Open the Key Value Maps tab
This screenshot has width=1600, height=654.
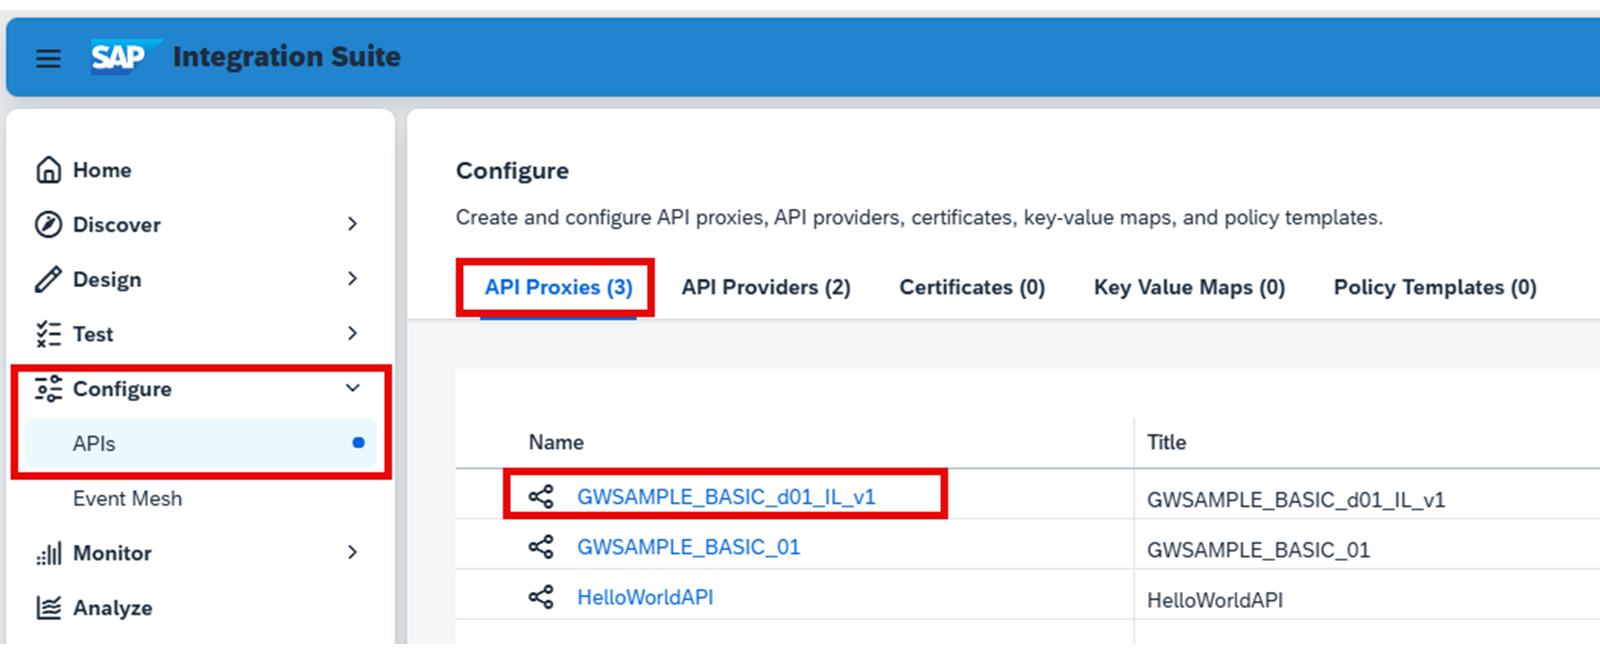[1189, 288]
